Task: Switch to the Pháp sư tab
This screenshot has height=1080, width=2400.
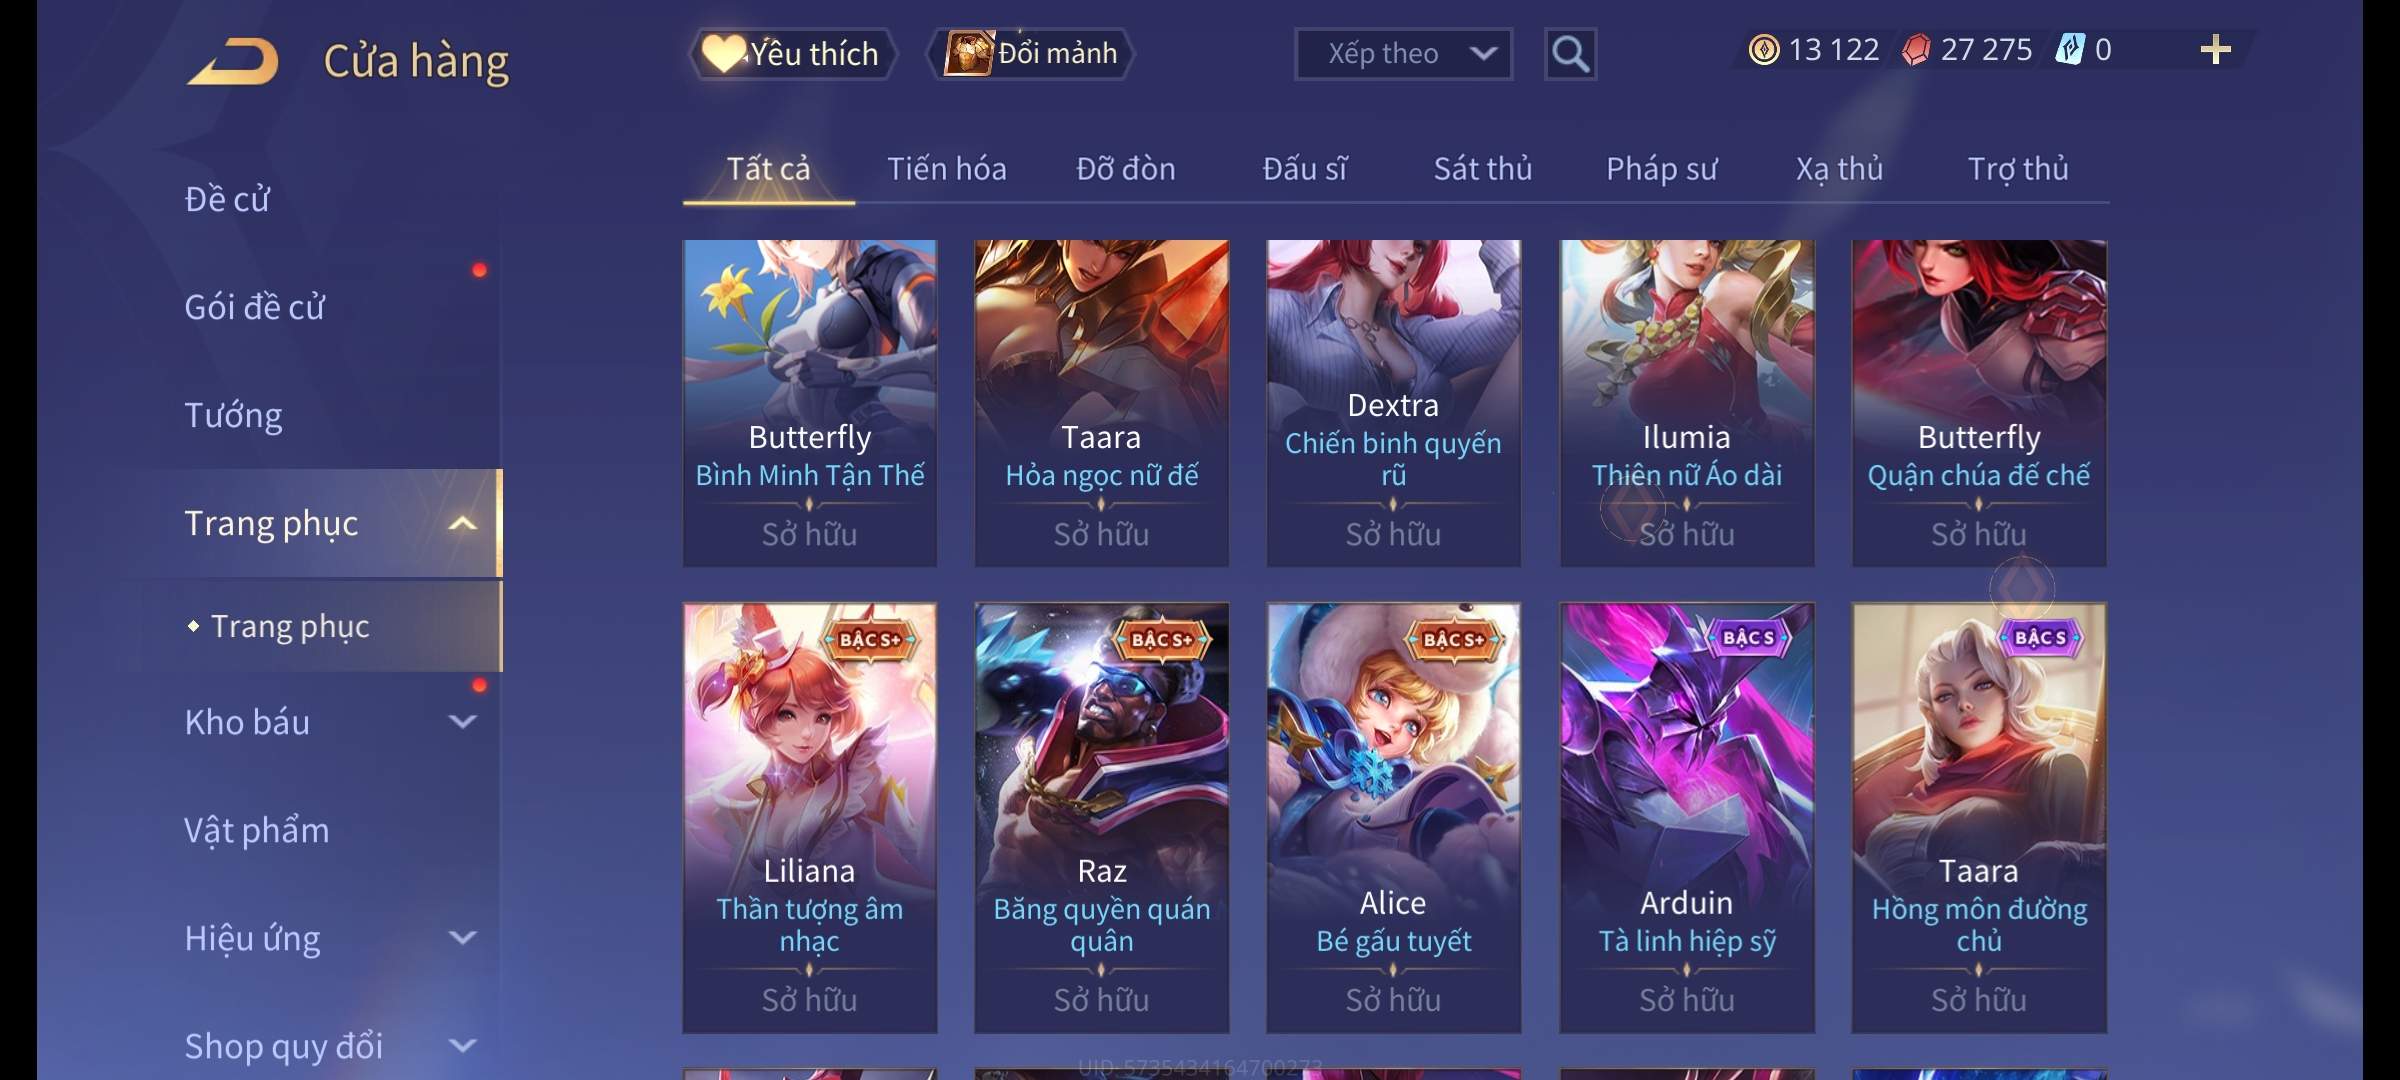Action: 1661,169
